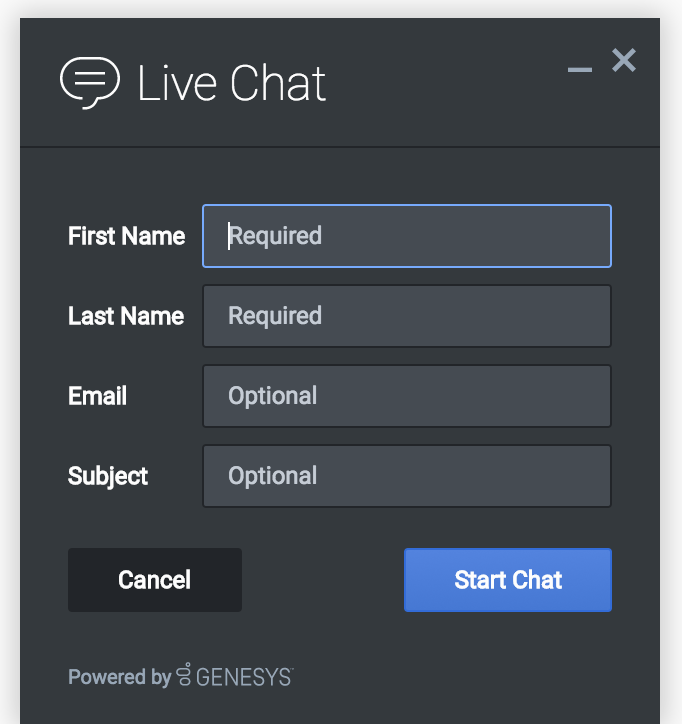The height and width of the screenshot is (724, 682).
Task: Click the Email field label
Action: (97, 396)
